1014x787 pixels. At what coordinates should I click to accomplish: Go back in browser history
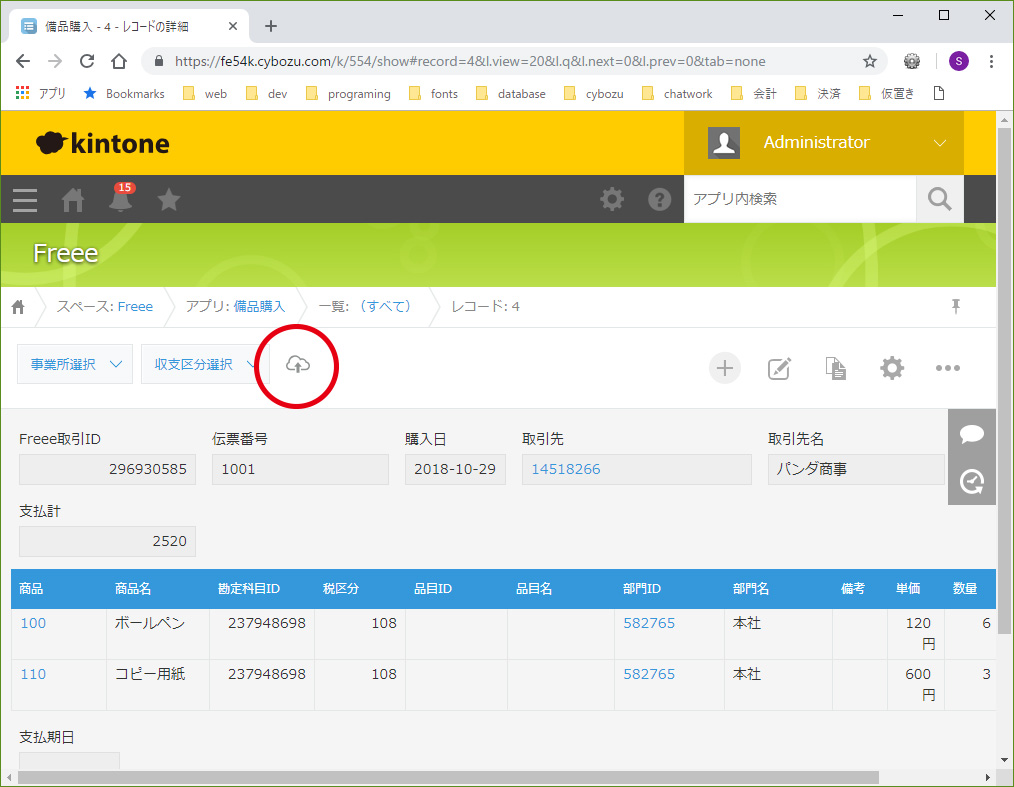coord(23,61)
